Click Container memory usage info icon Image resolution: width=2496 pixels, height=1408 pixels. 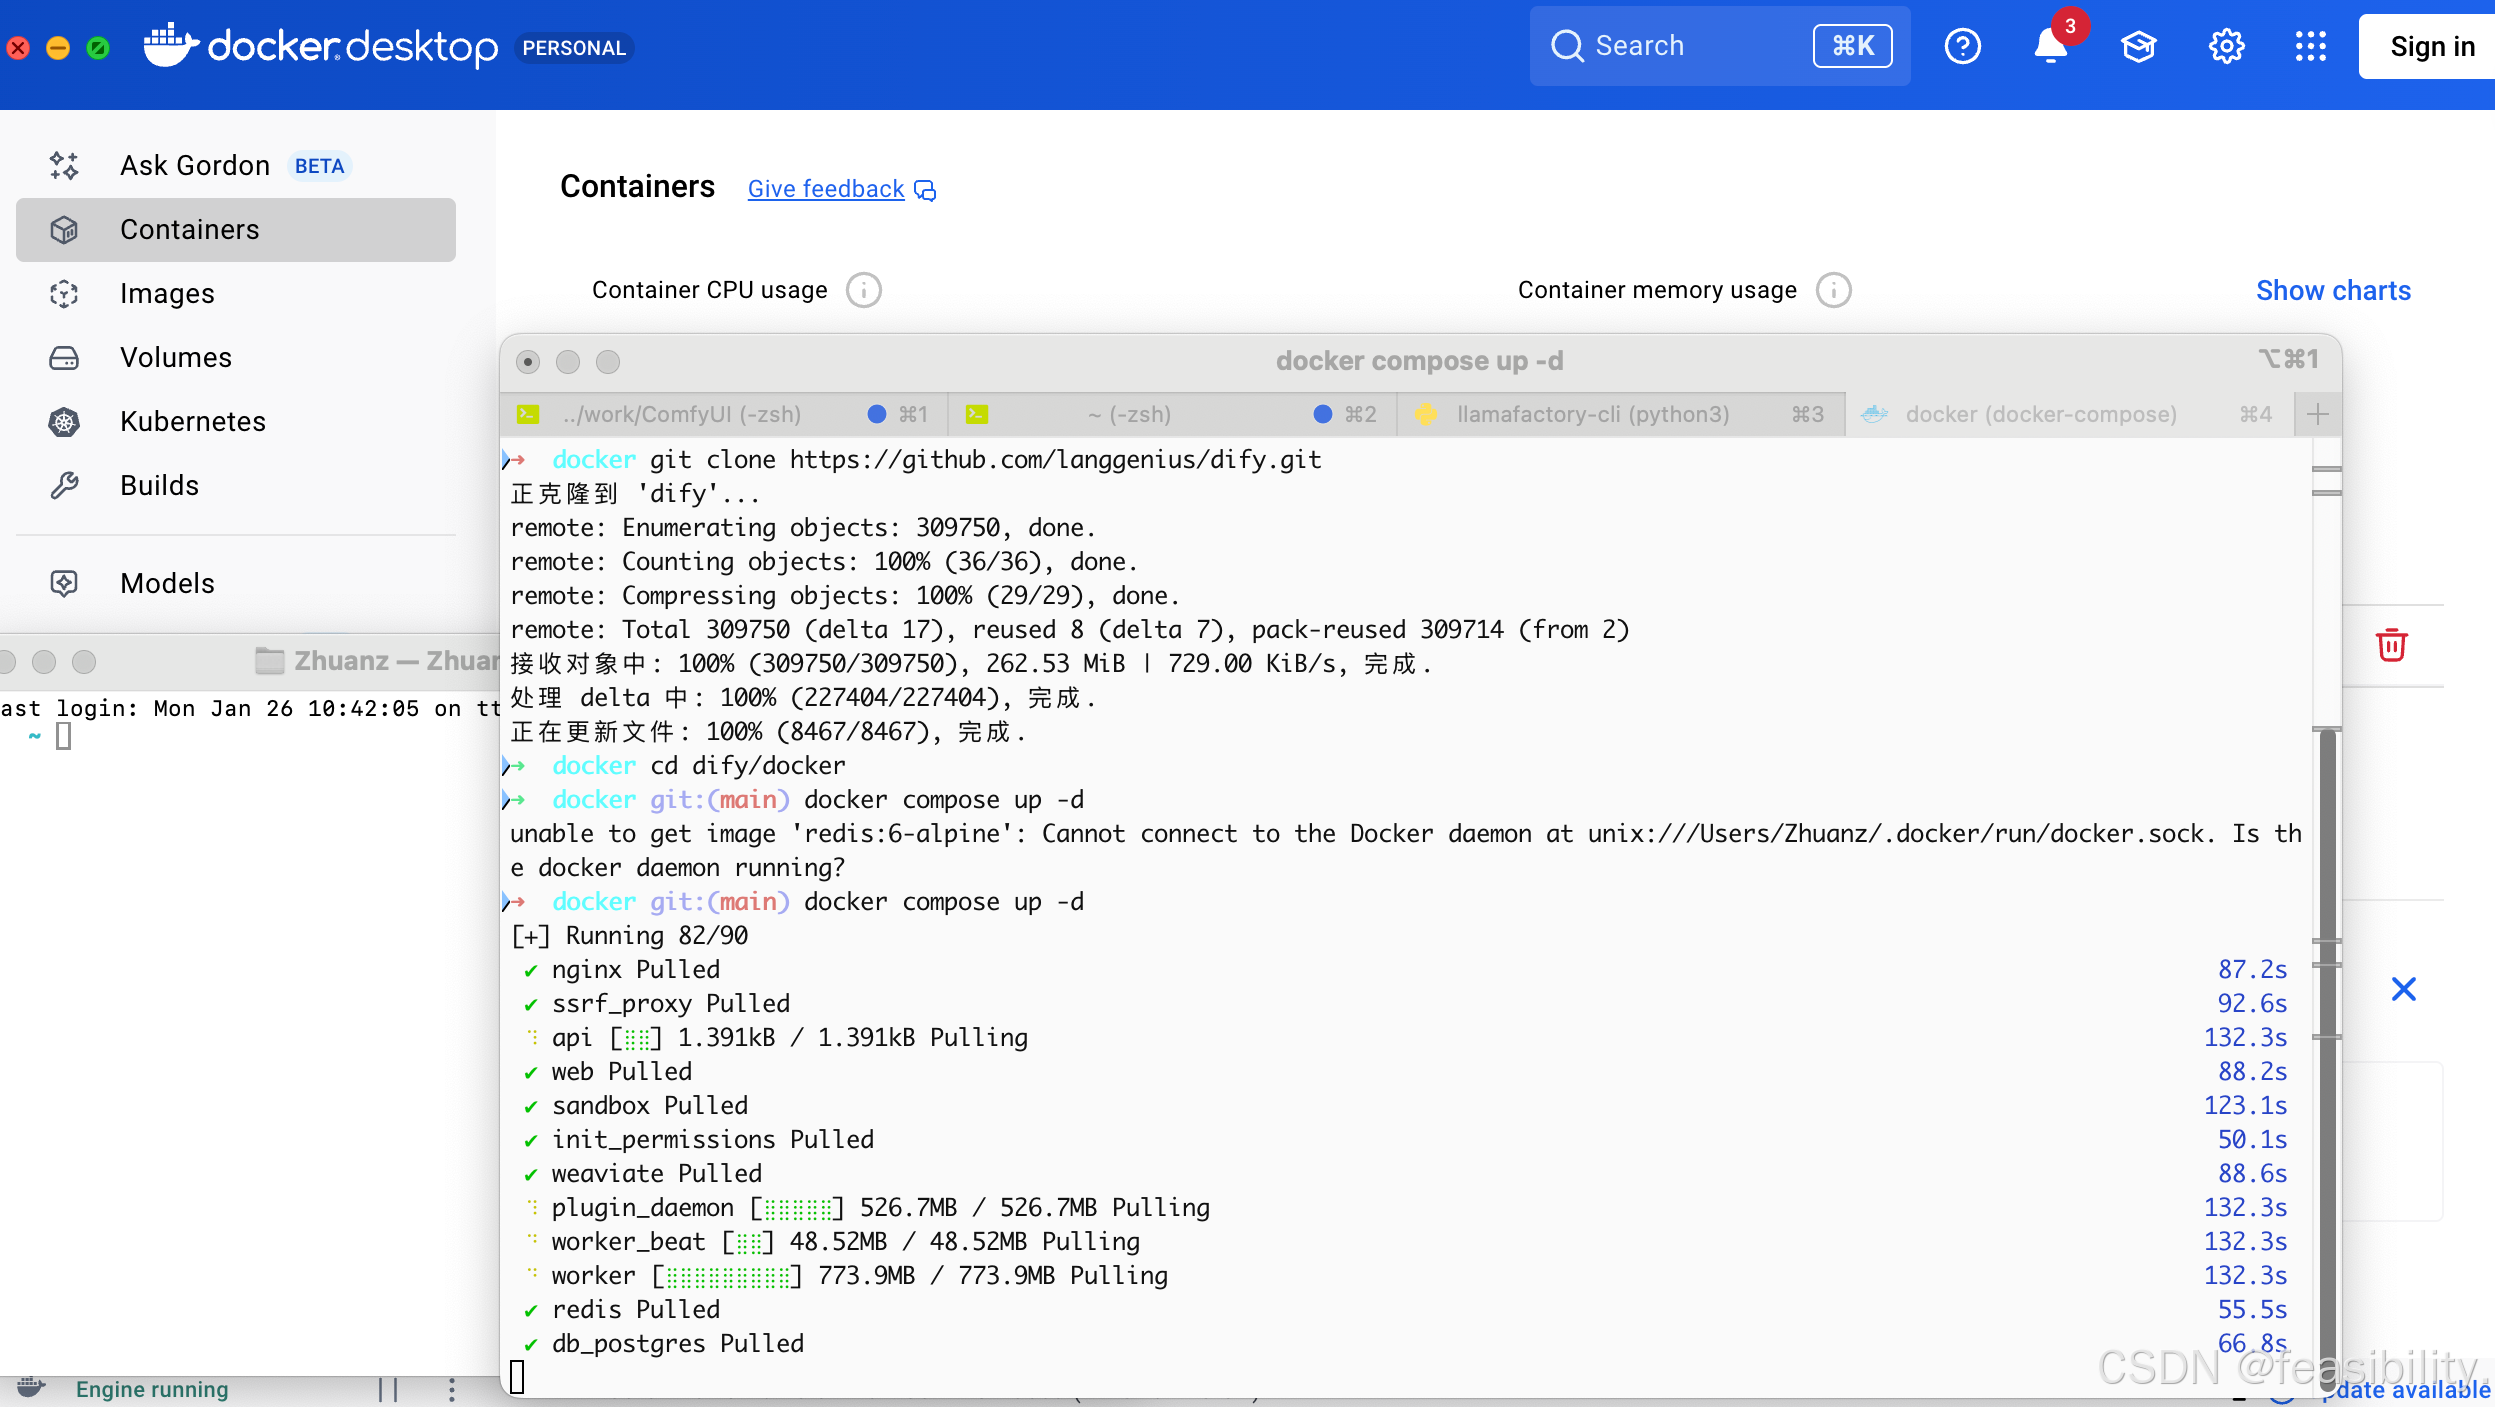point(1833,291)
